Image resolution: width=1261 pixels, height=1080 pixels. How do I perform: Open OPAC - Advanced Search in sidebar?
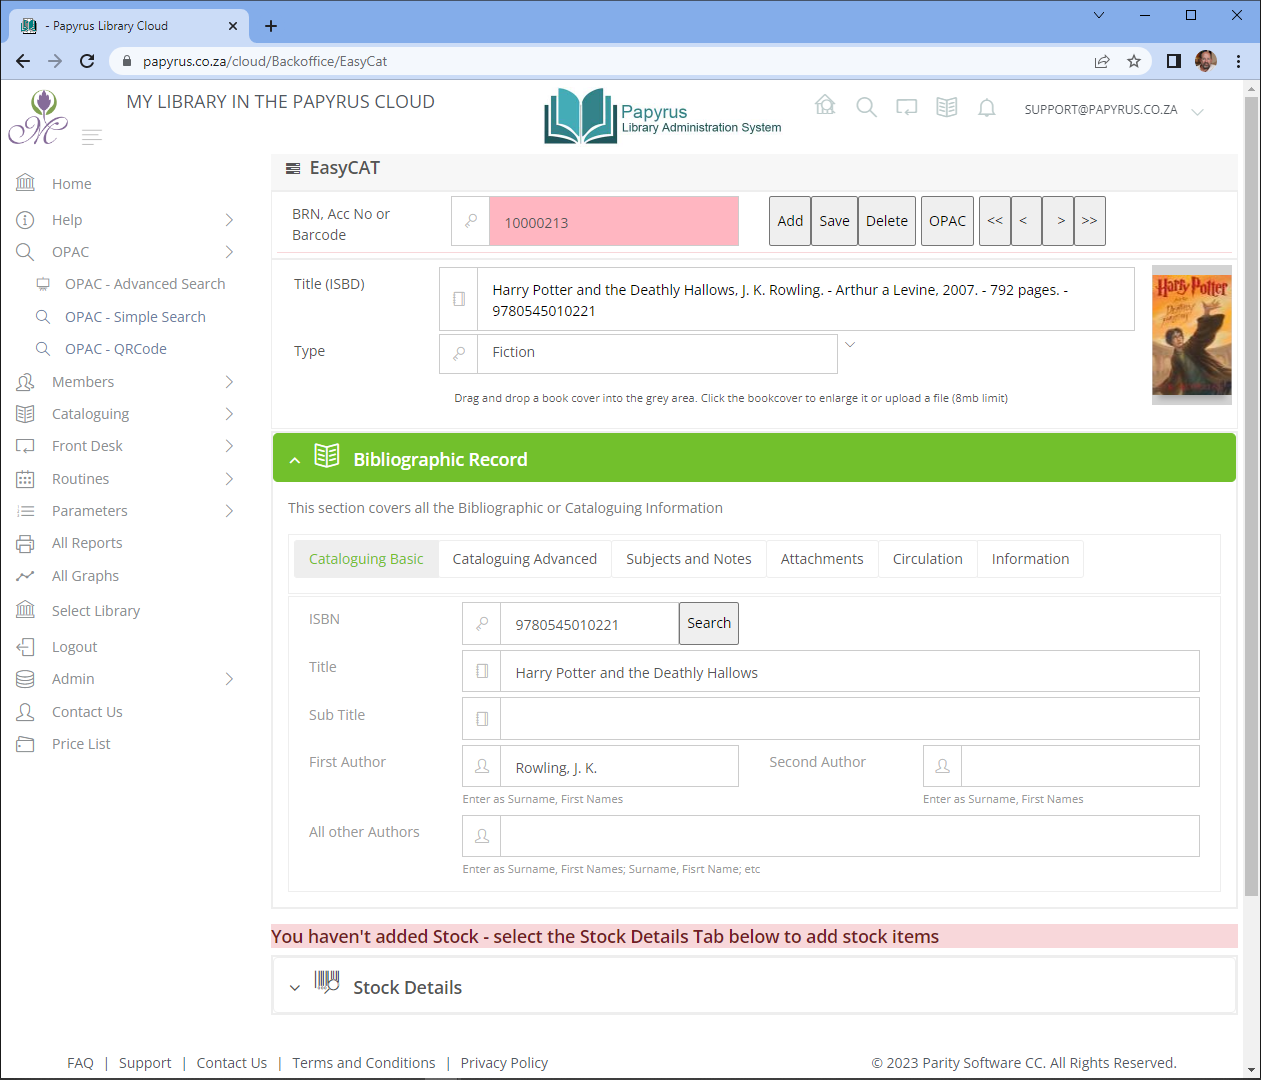coord(145,284)
